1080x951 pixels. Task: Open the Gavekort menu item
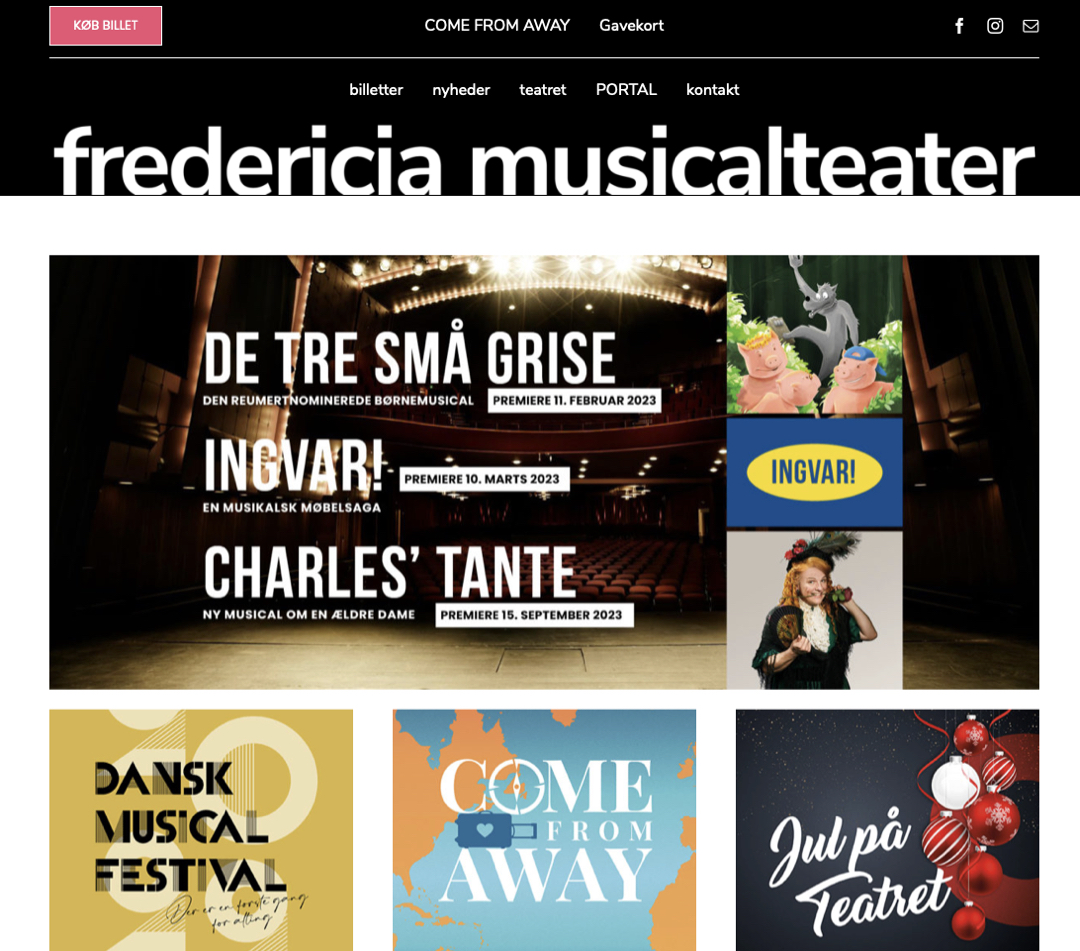point(632,25)
